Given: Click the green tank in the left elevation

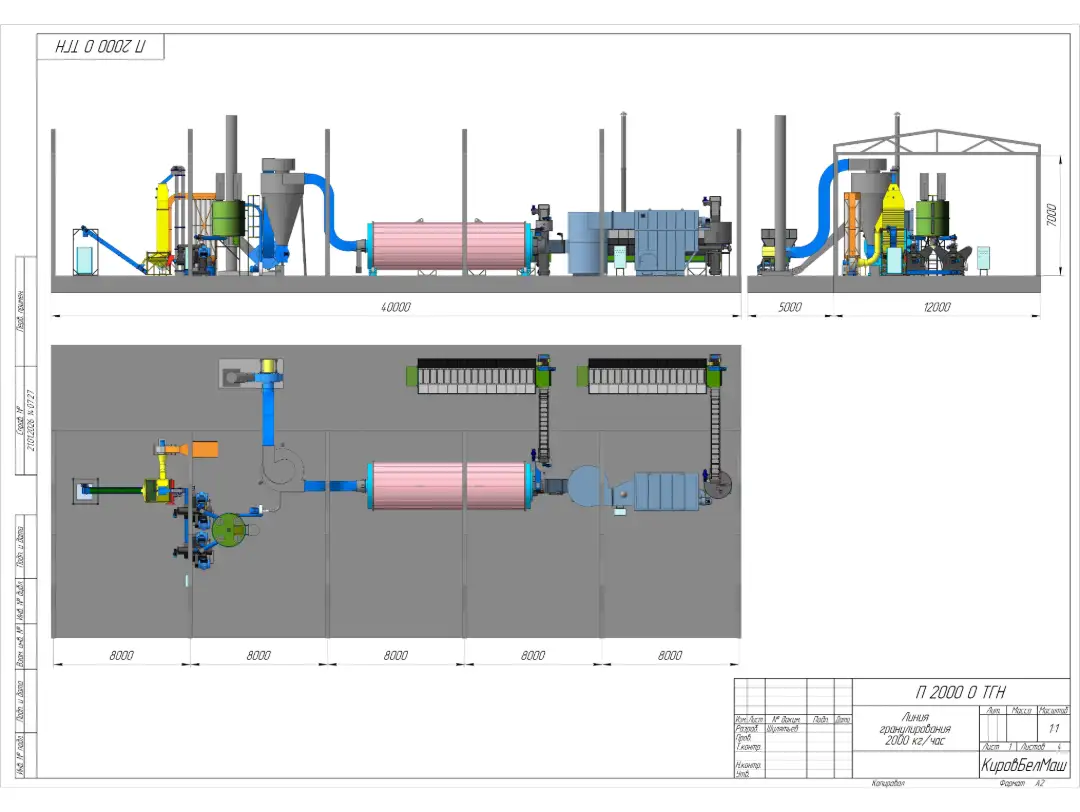Looking at the screenshot, I should (229, 218).
